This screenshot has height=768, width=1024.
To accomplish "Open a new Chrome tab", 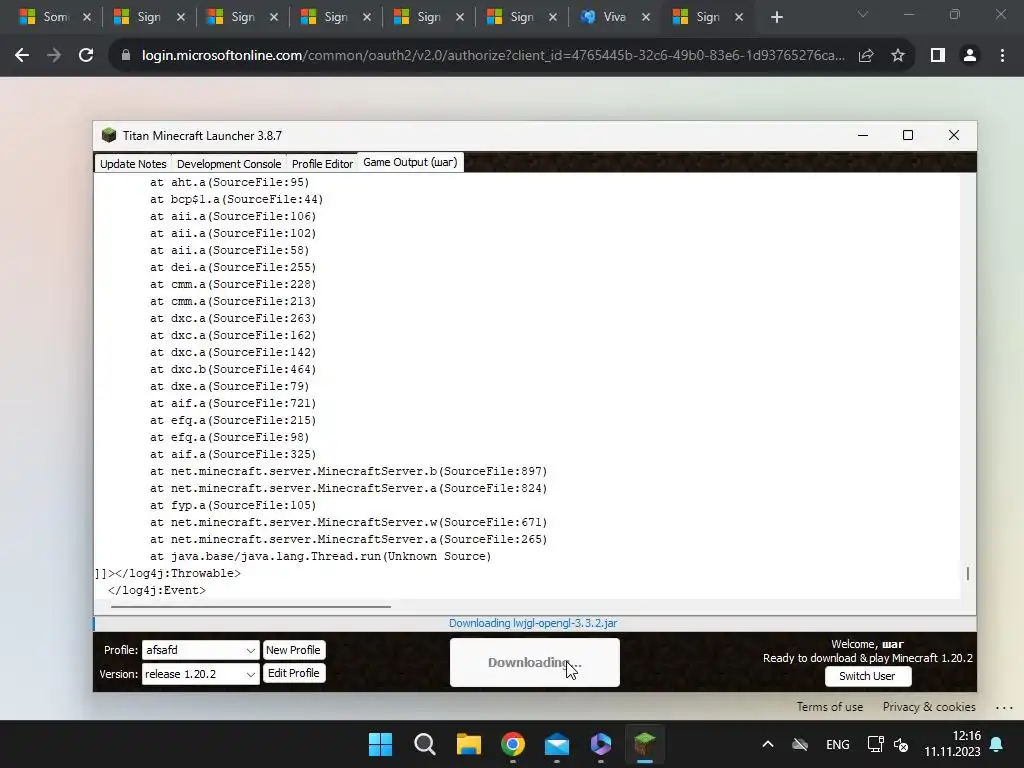I will (x=776, y=18).
